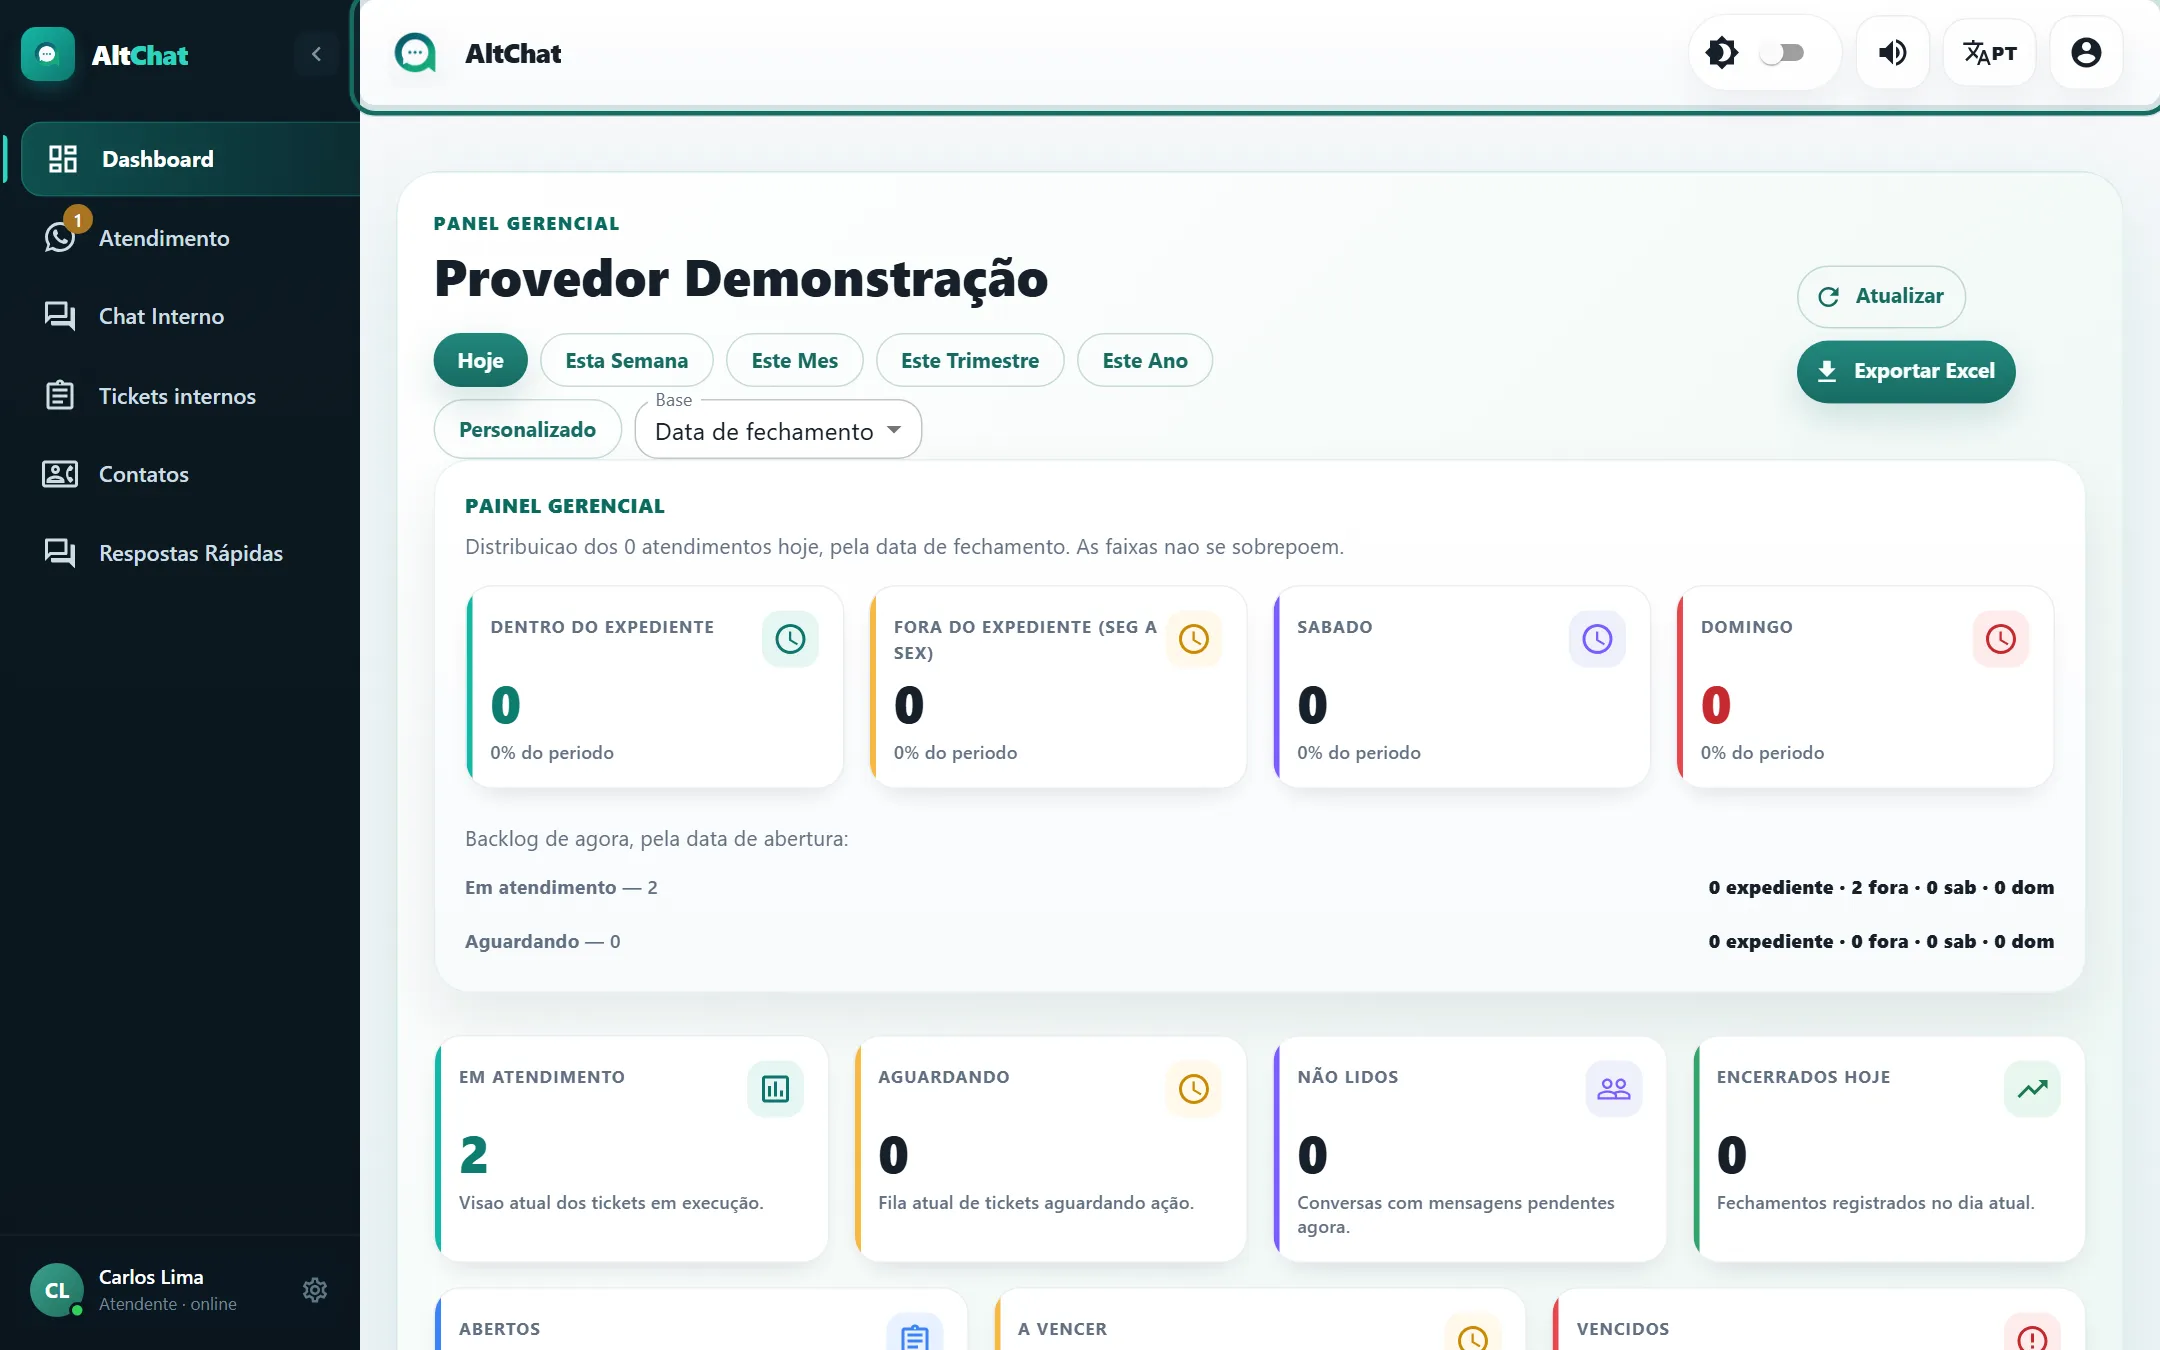Open settings gear next to Carlos Lima
This screenshot has height=1350, width=2160.
click(x=315, y=1290)
